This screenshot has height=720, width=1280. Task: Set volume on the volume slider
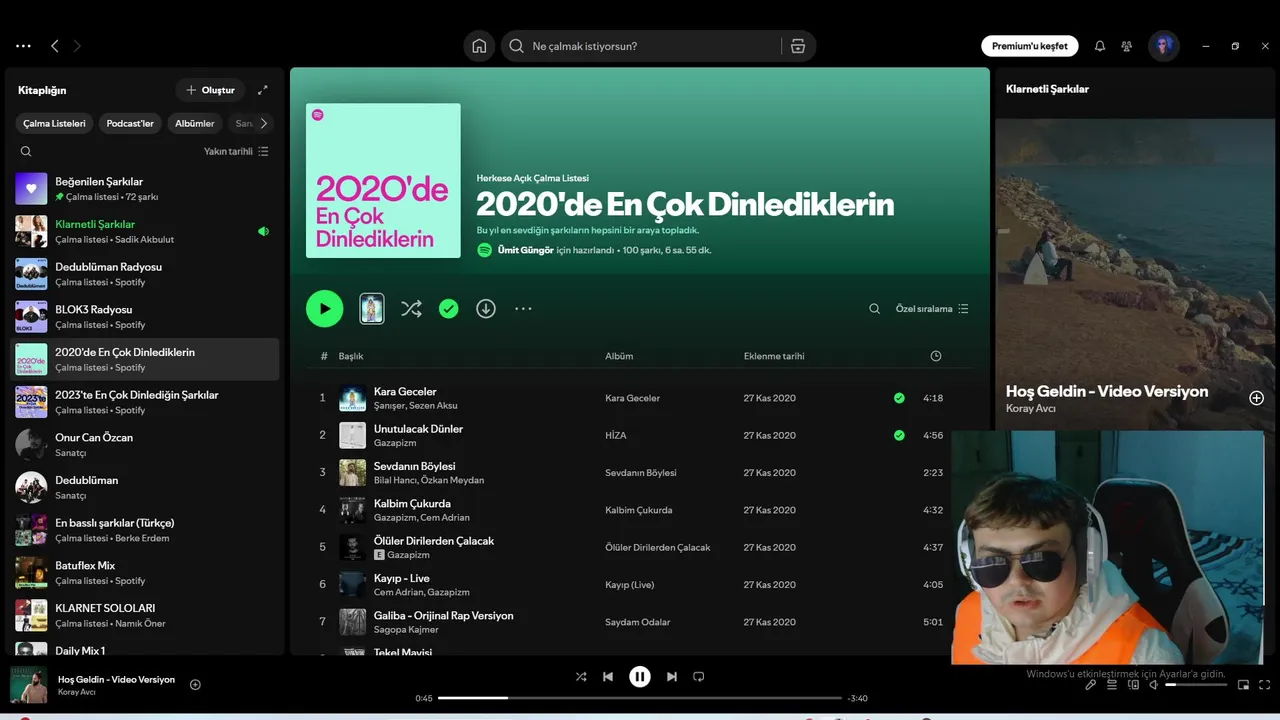point(1196,685)
